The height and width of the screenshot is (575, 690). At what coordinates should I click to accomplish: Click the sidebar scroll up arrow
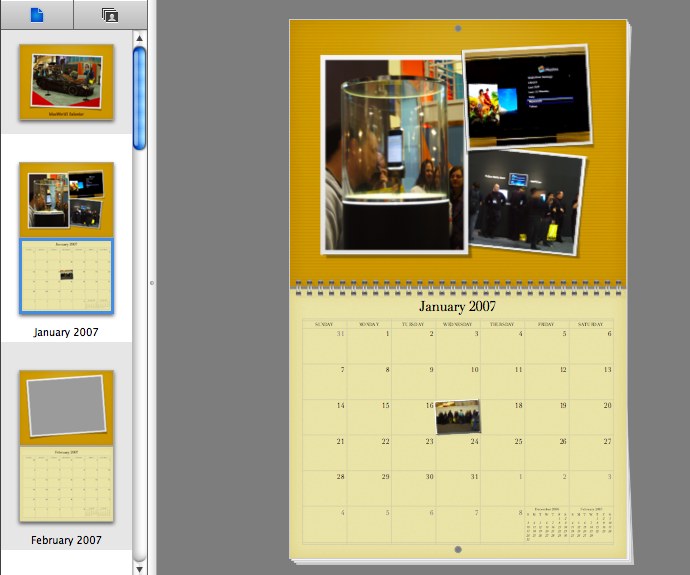pyautogui.click(x=139, y=38)
